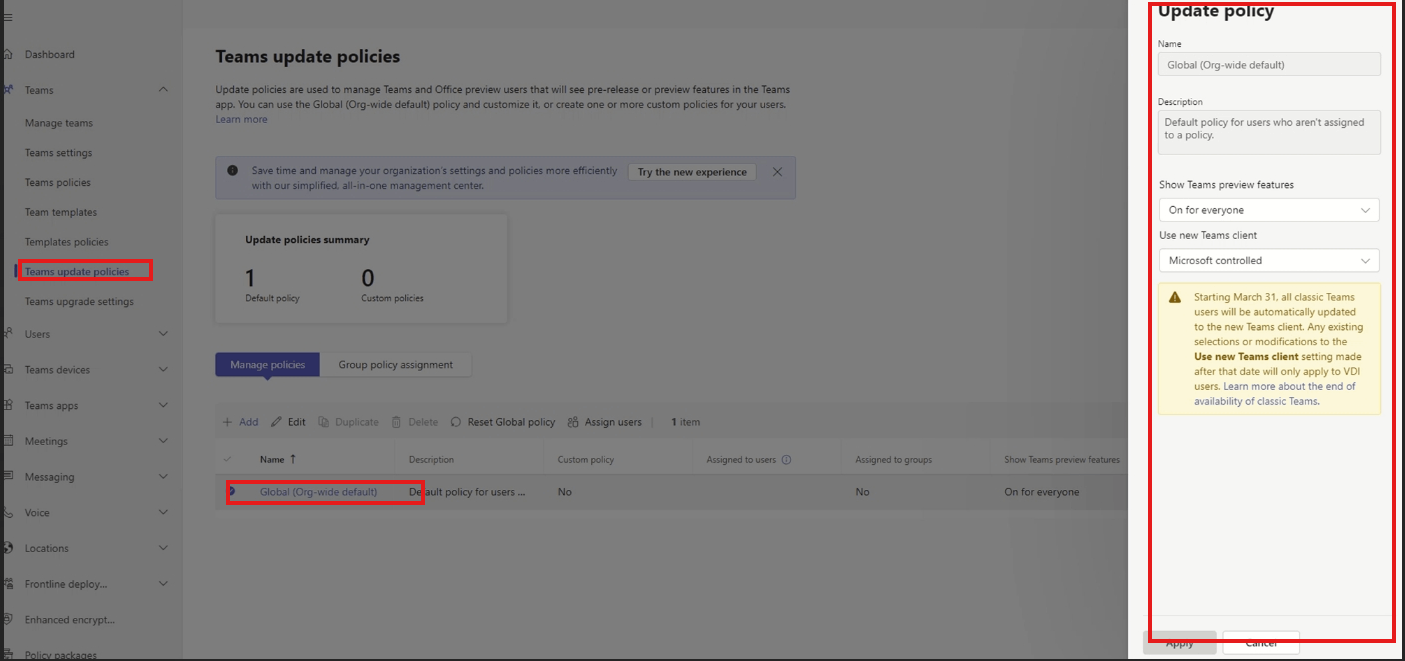Viewport: 1405px width, 661px height.
Task: Expand the Teams apps section
Action: pos(163,405)
